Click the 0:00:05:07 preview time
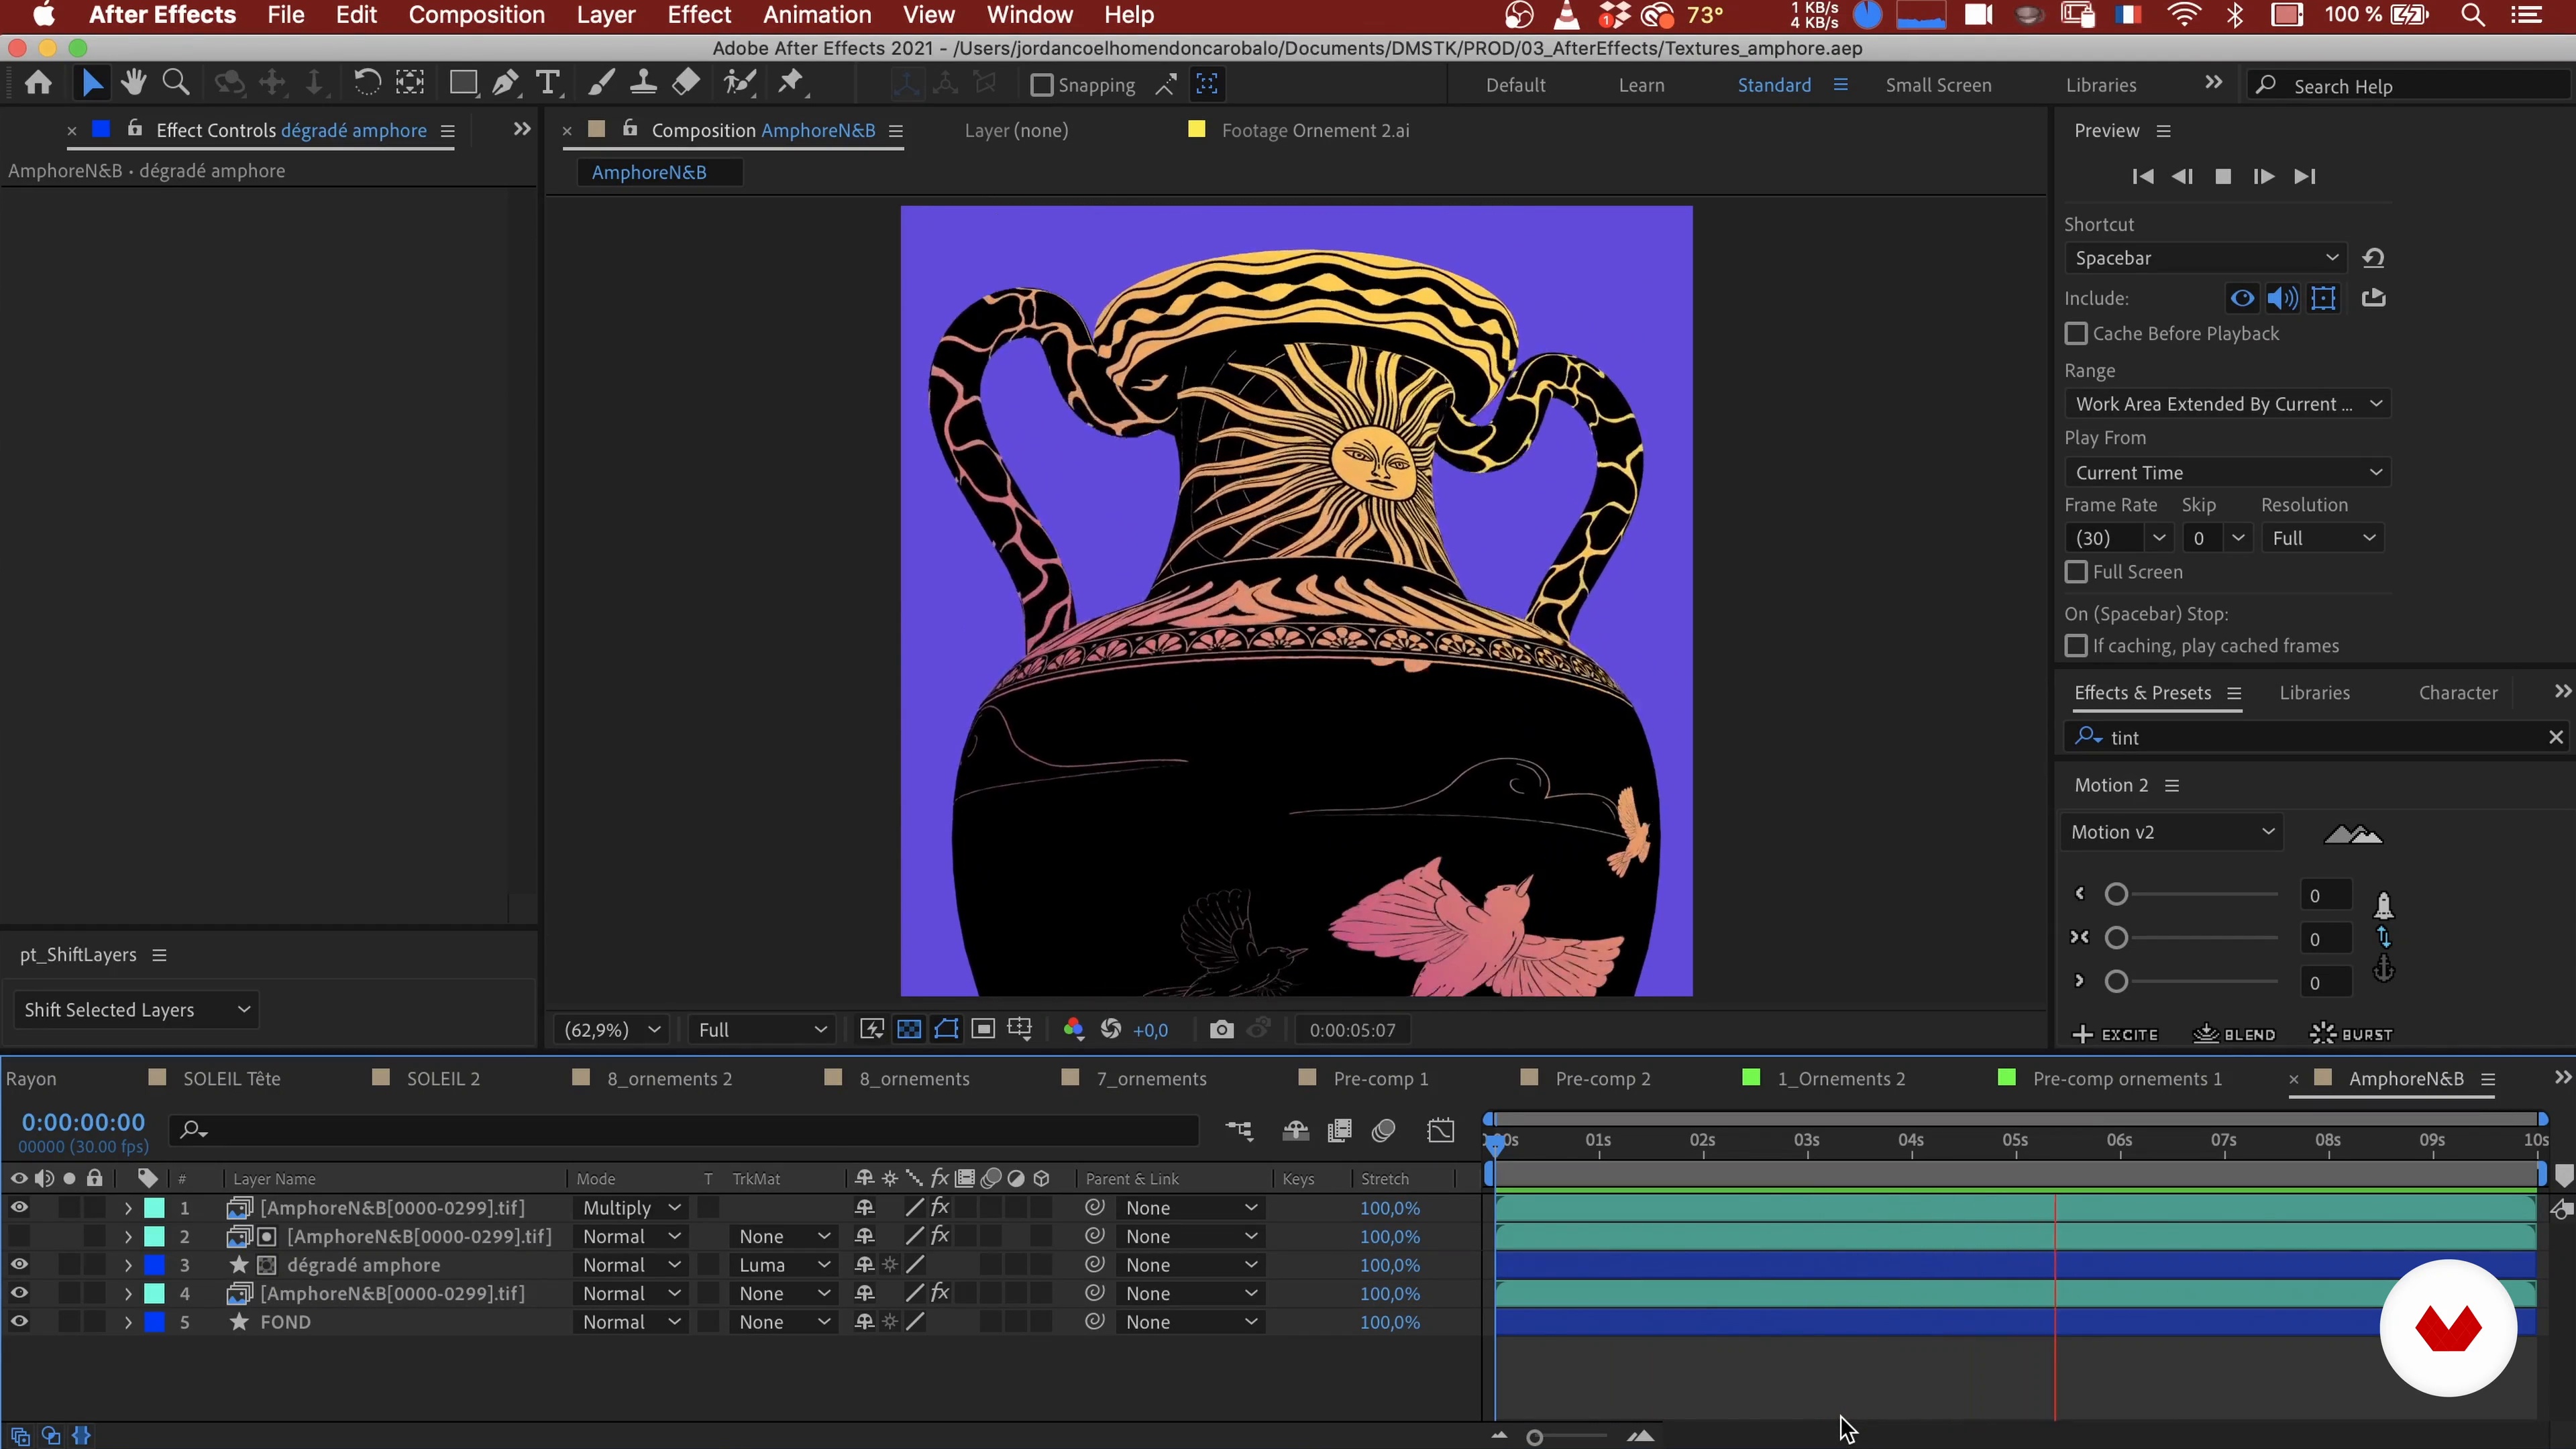Screen dimensions: 2576x1449 pos(1352,1030)
